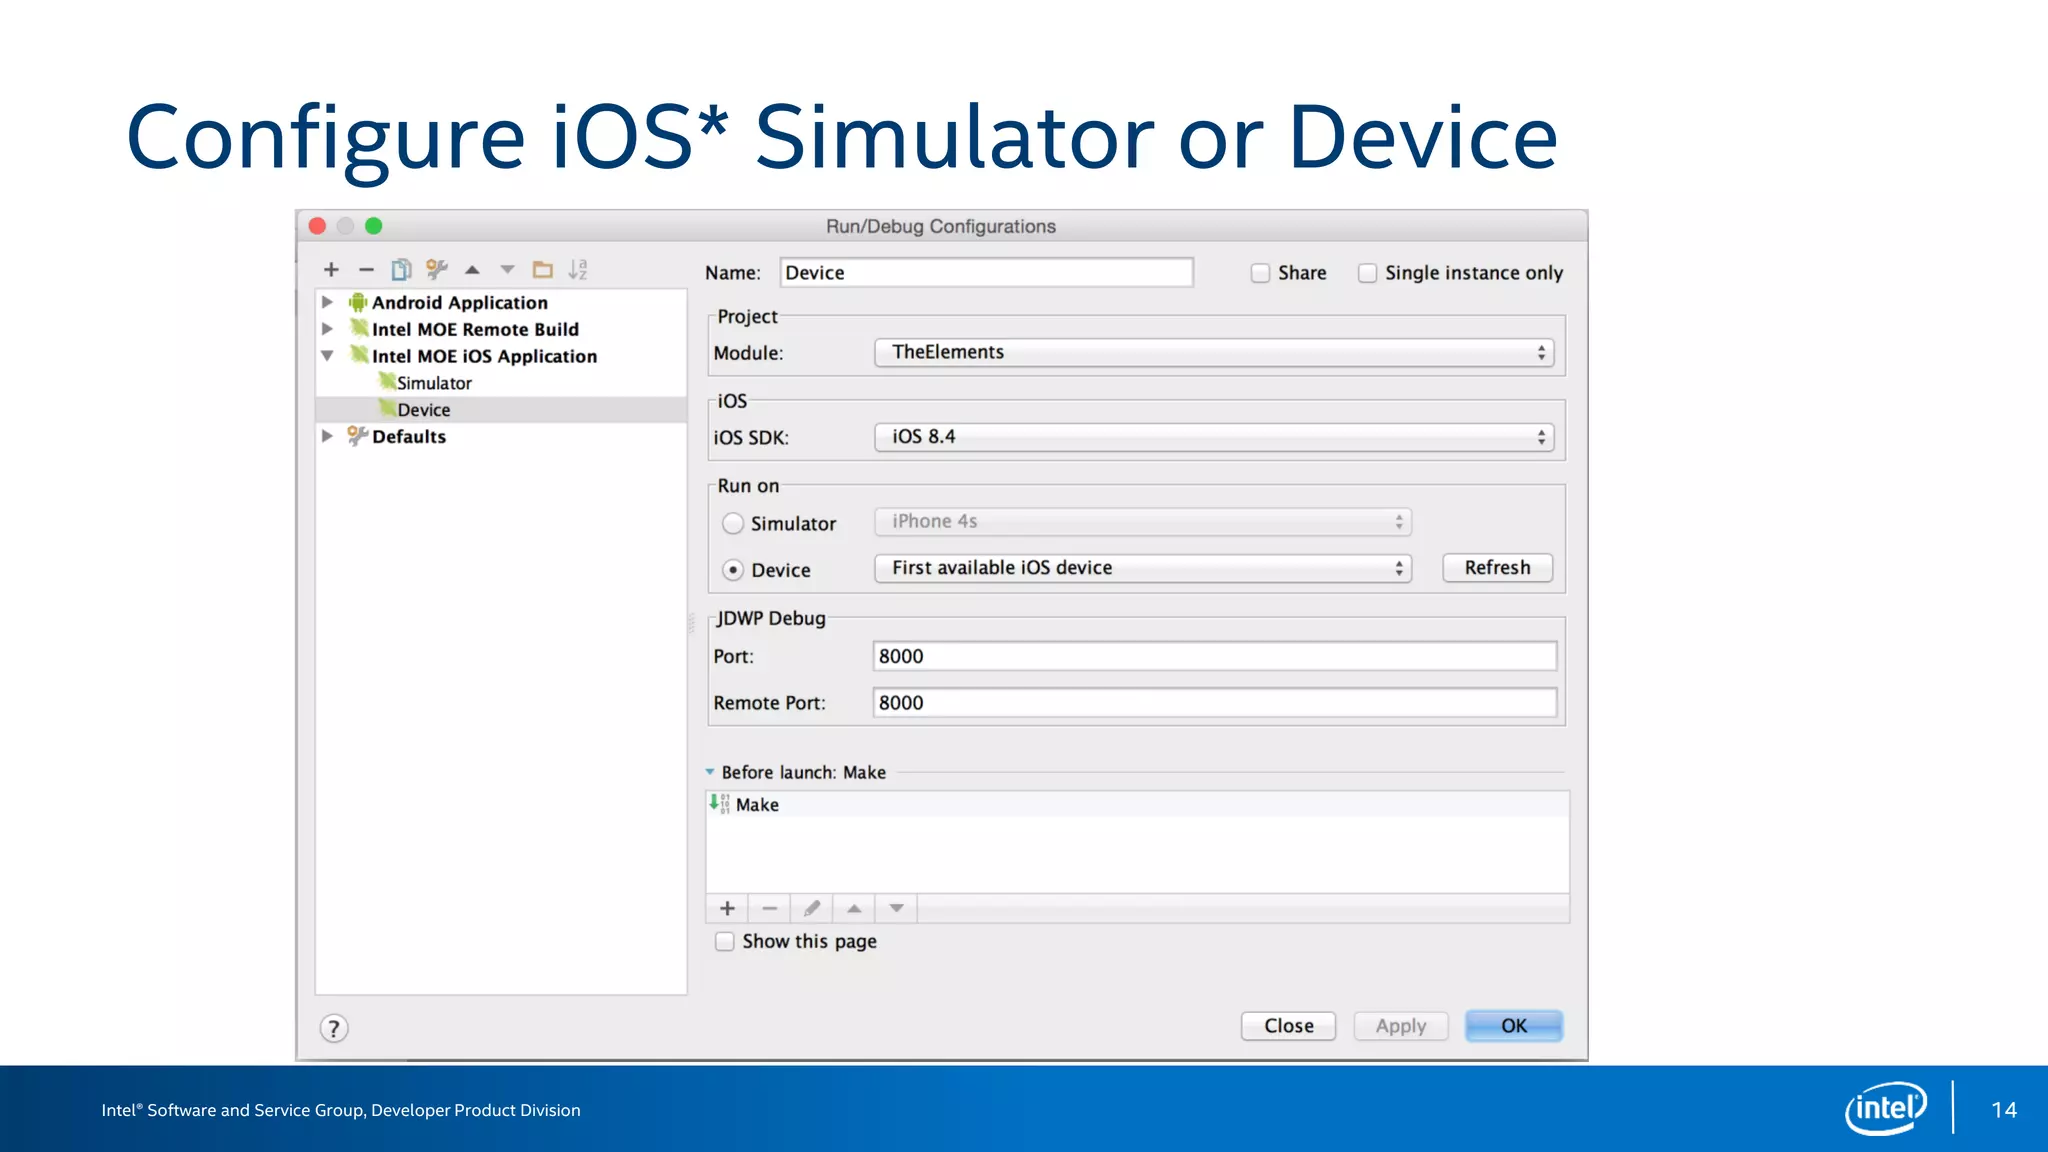Open the First available iOS device dropdown
Screen dimensions: 2048x1152
click(x=1143, y=568)
